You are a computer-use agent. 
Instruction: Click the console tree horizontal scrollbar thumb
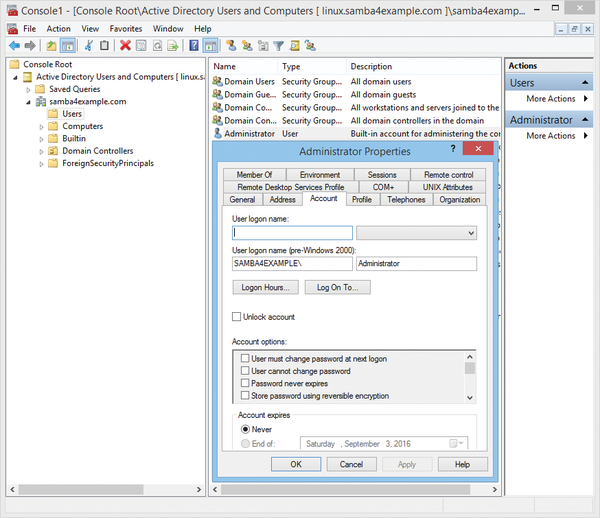(x=81, y=489)
